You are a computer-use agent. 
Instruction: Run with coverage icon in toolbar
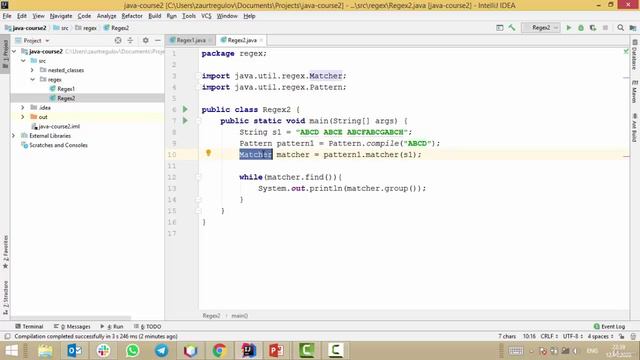coord(593,28)
